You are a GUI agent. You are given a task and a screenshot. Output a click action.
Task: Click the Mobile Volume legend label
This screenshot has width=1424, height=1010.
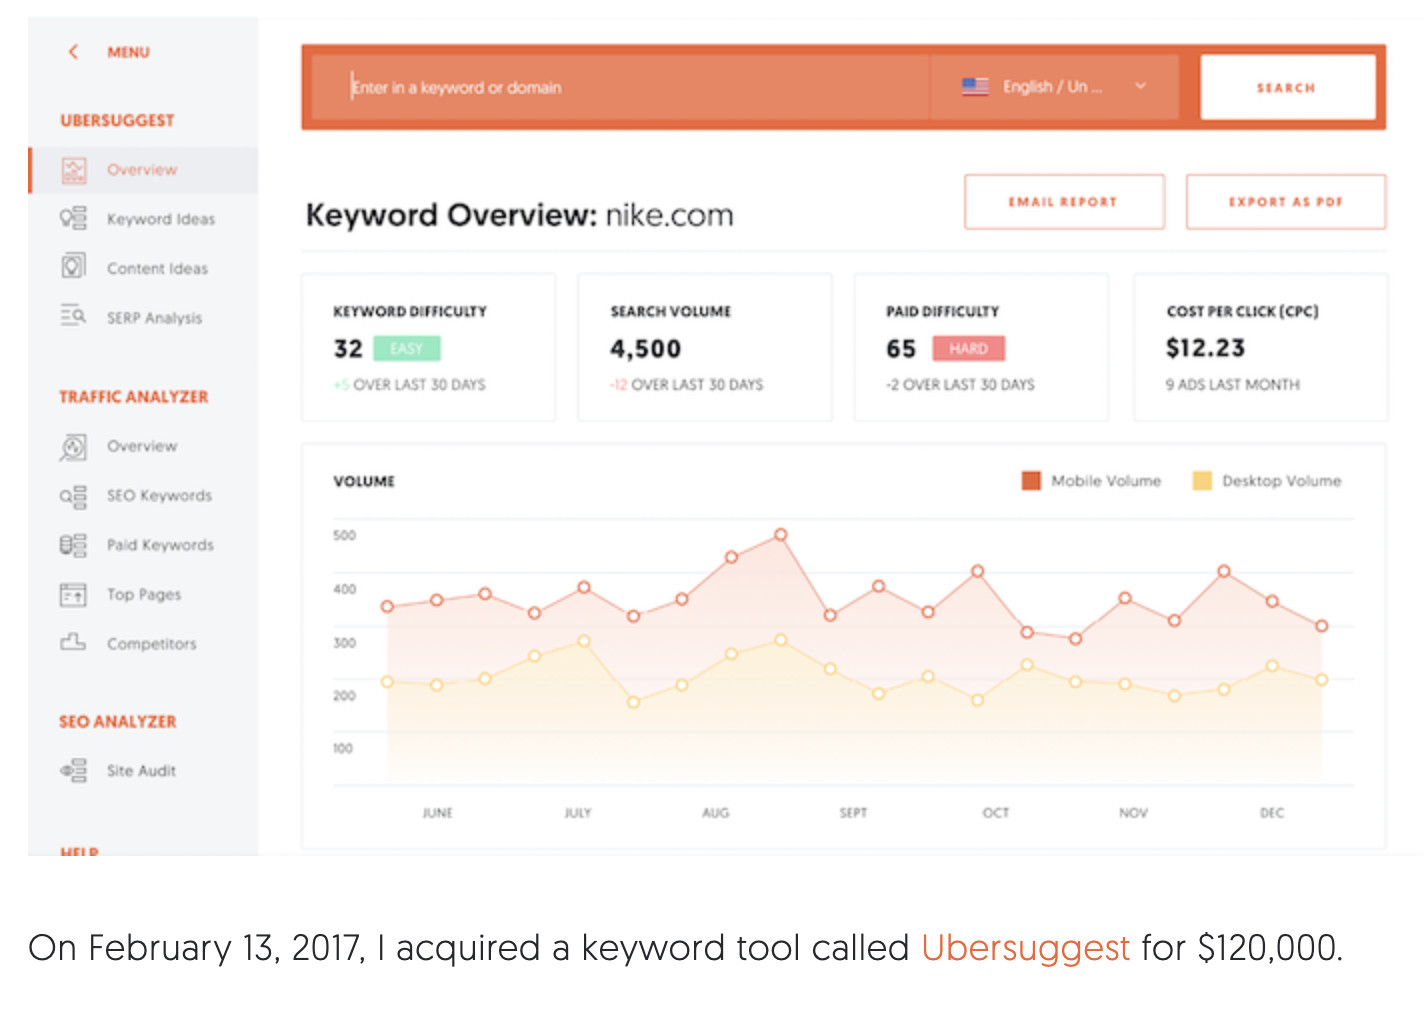(1106, 481)
